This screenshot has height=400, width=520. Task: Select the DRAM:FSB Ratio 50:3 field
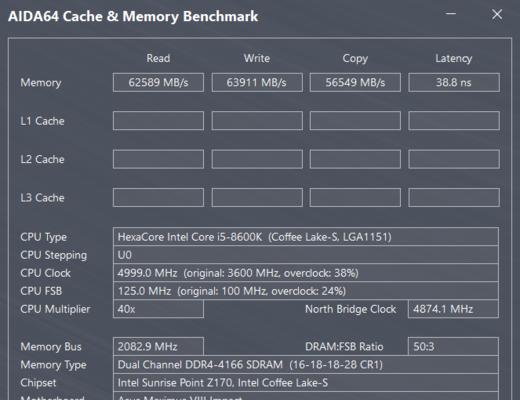pyautogui.click(x=454, y=346)
